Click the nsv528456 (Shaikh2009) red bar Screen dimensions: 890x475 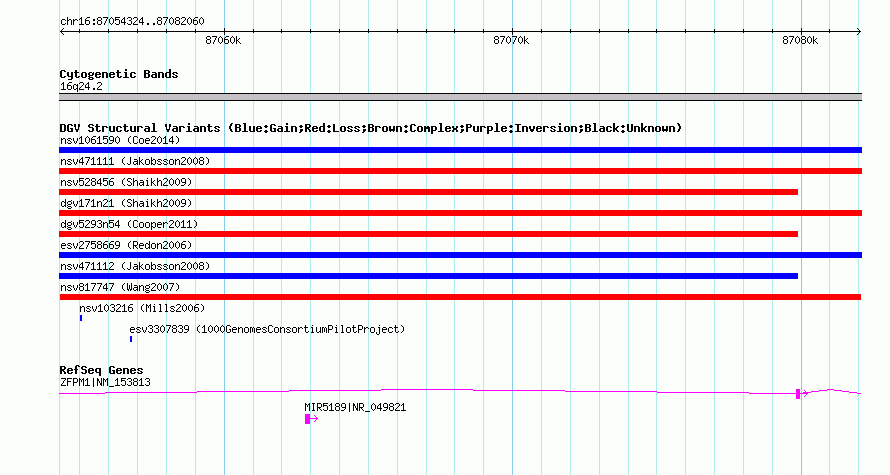coord(429,192)
